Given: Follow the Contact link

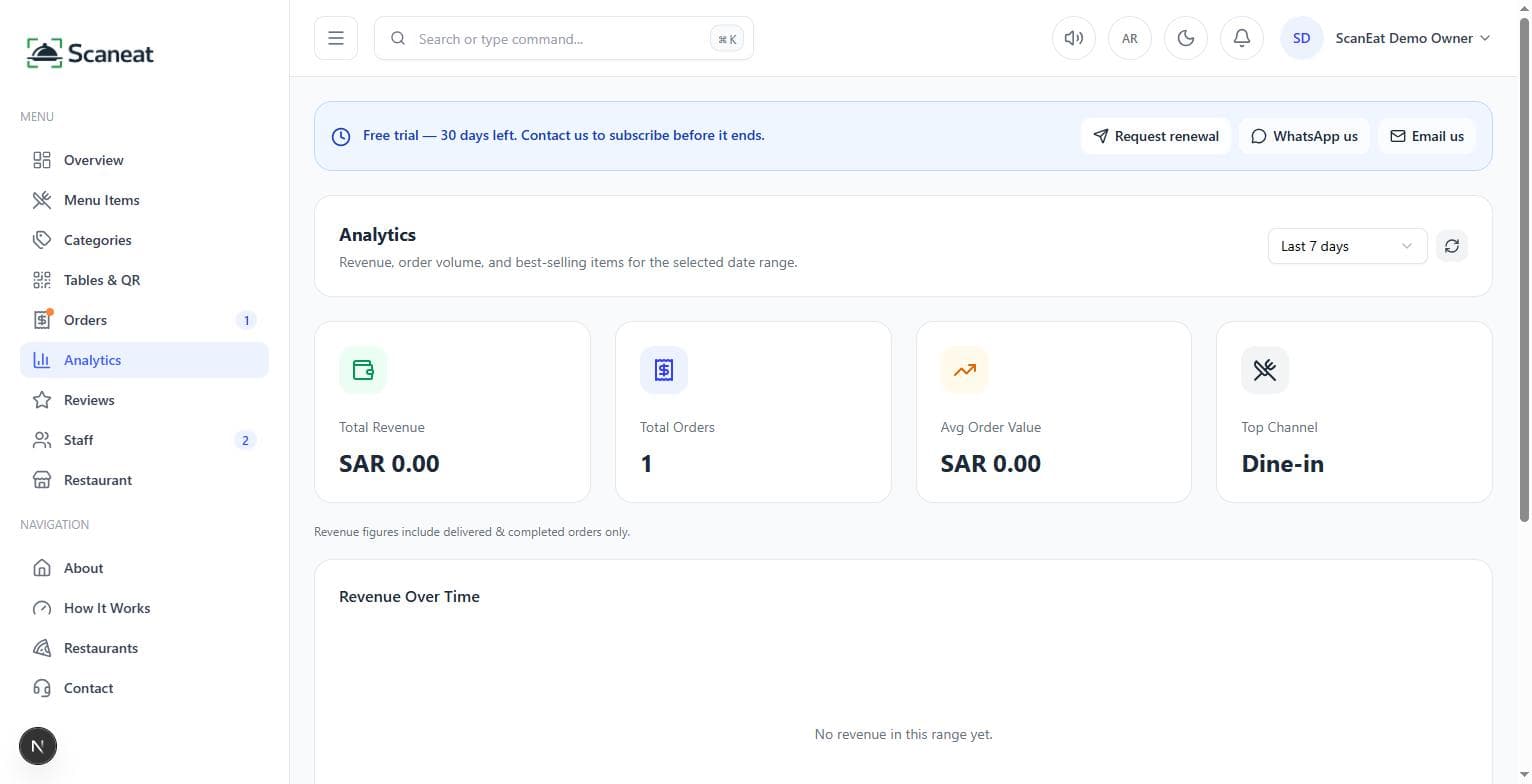Looking at the screenshot, I should [144, 688].
